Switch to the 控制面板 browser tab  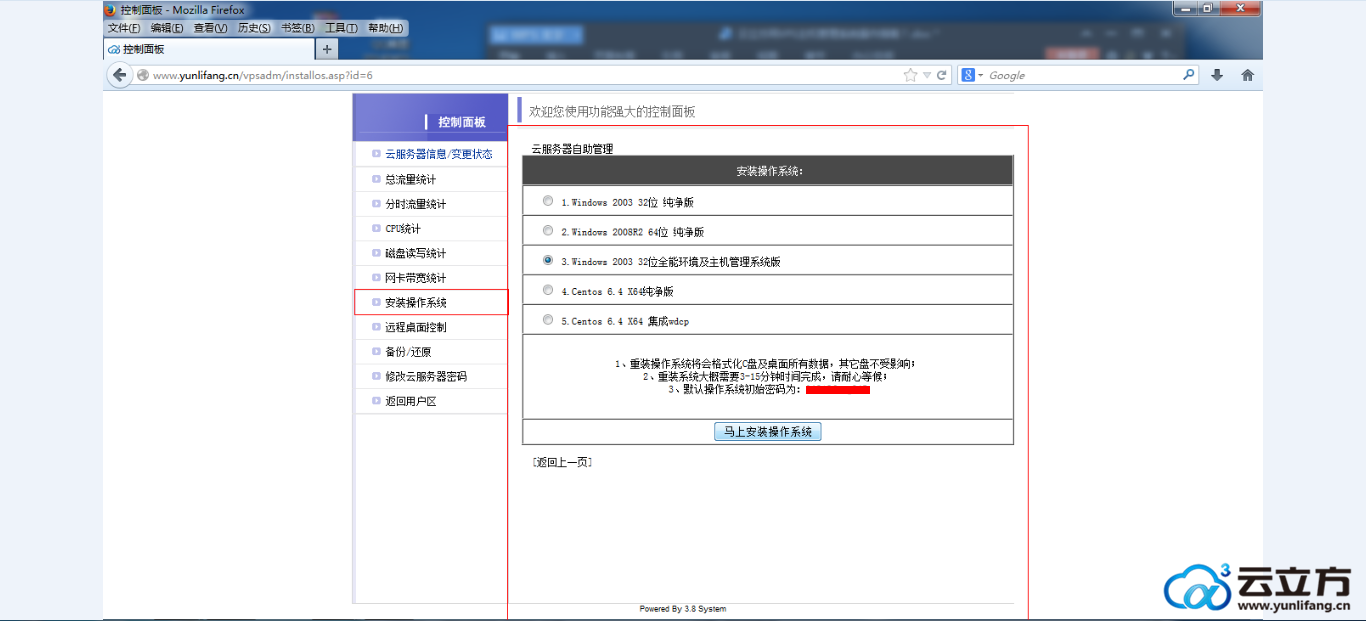209,49
